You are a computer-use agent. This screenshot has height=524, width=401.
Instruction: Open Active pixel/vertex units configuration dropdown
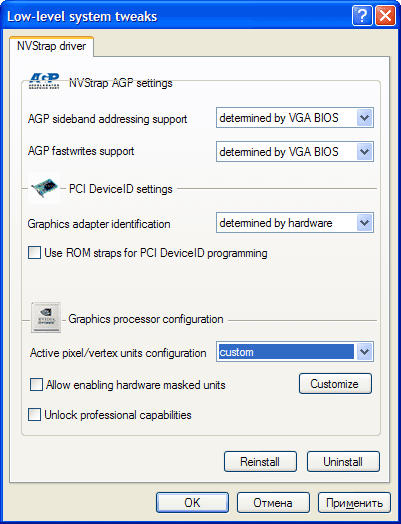[364, 352]
